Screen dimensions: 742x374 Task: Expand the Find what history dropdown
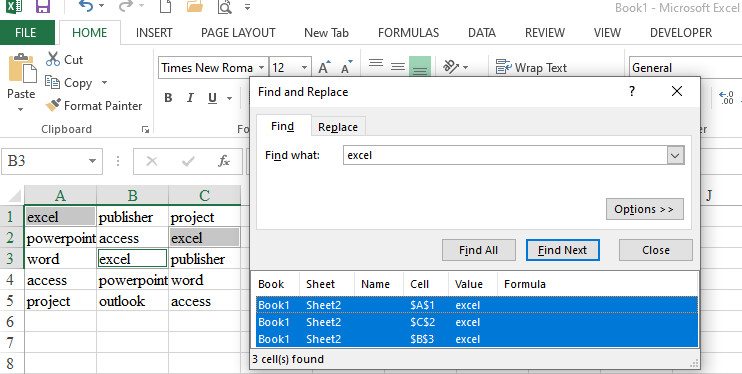[676, 155]
